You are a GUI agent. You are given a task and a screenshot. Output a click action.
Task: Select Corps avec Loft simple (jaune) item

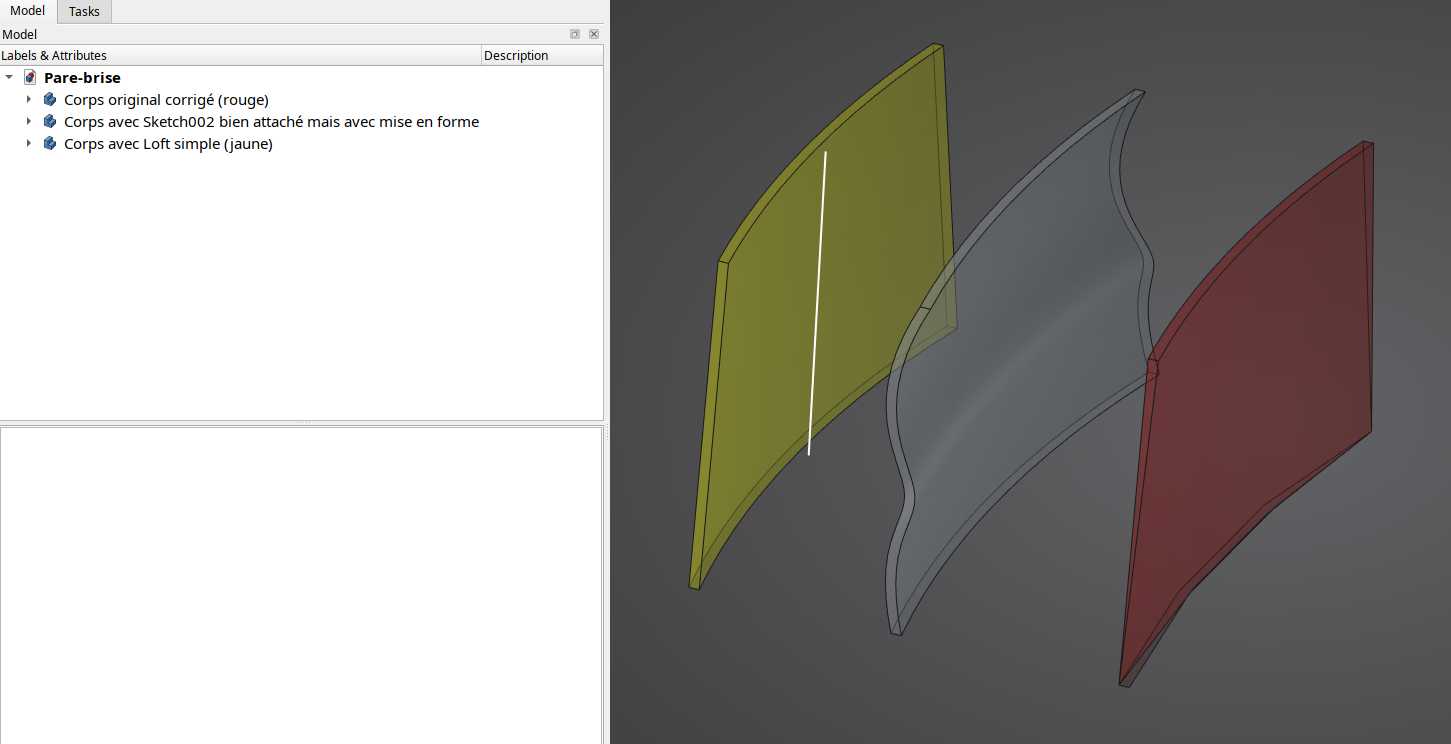(168, 143)
